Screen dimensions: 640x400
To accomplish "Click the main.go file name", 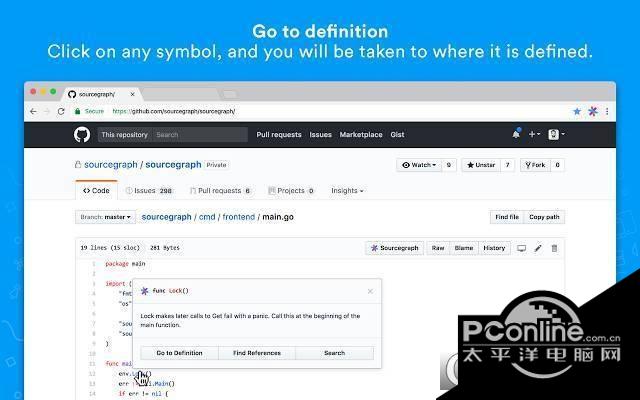I will tap(278, 217).
